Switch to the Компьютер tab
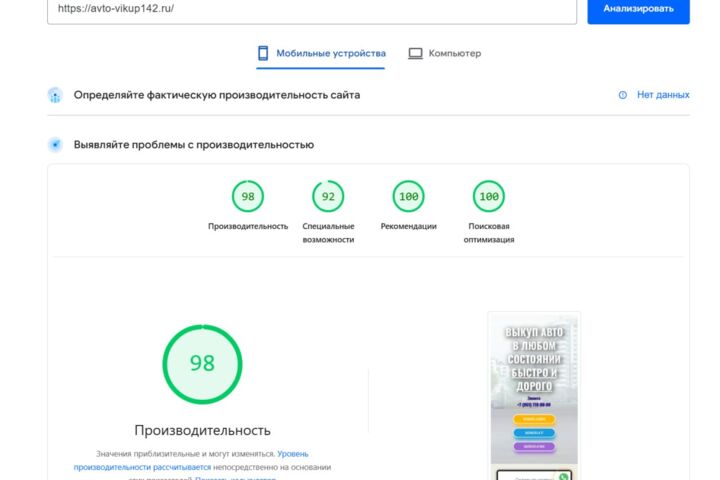This screenshot has width=720, height=480. click(444, 54)
